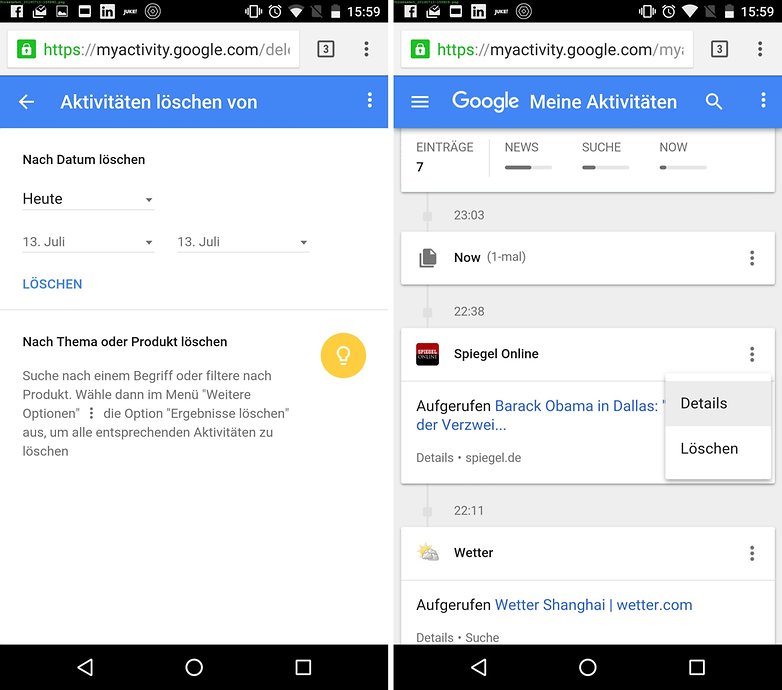
Task: Open the end date 13. Juli dropdown
Action: click(x=243, y=242)
